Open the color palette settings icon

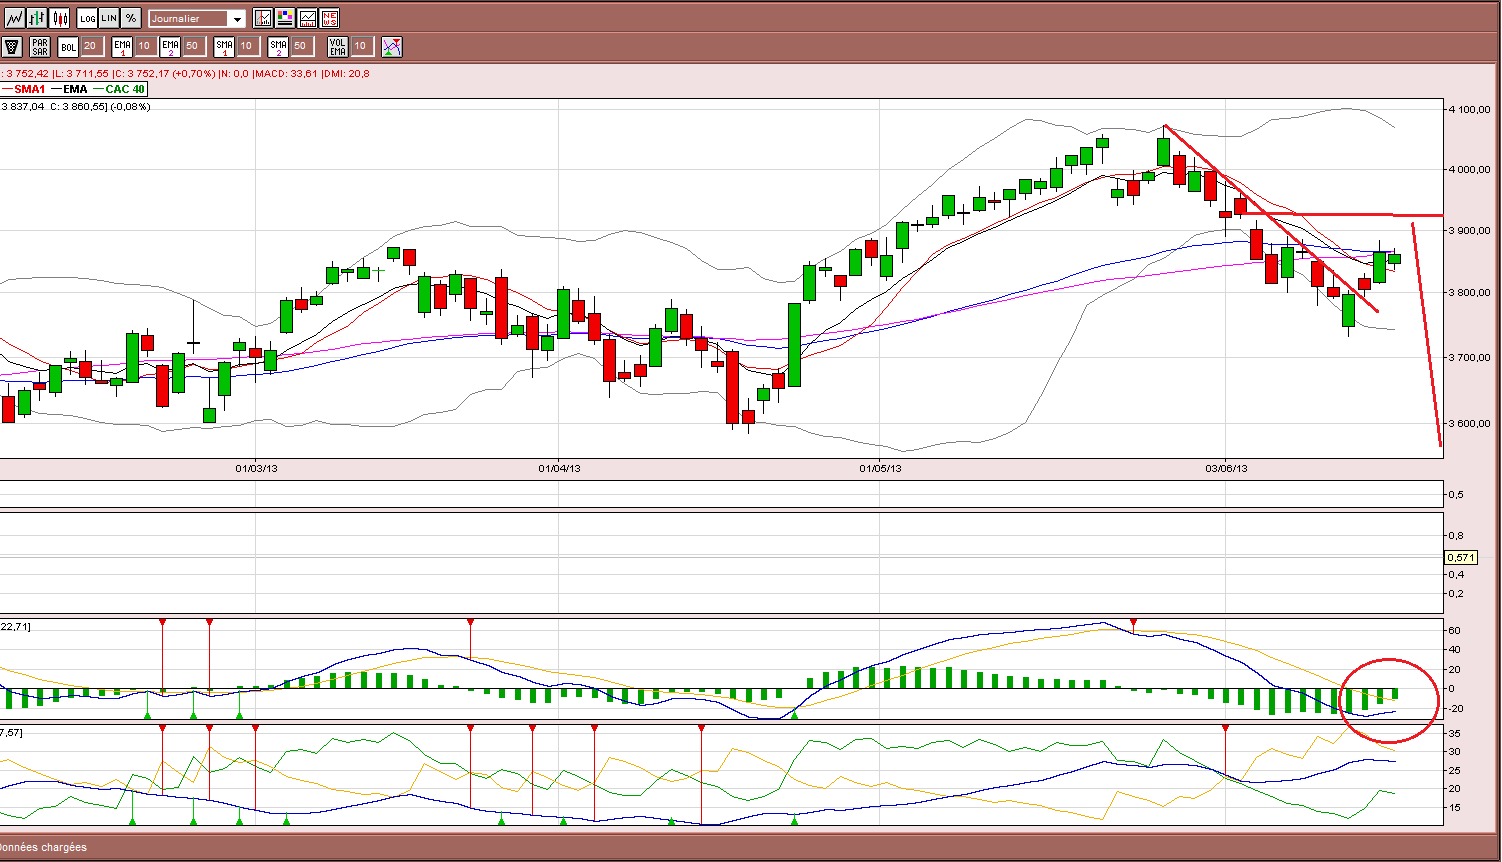pyautogui.click(x=285, y=18)
